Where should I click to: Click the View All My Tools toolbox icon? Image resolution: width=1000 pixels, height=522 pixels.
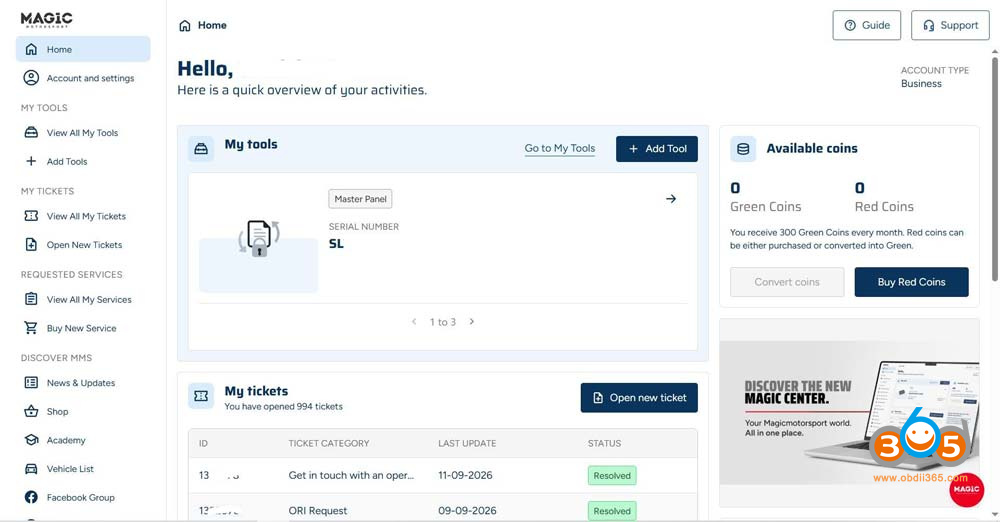tap(31, 133)
